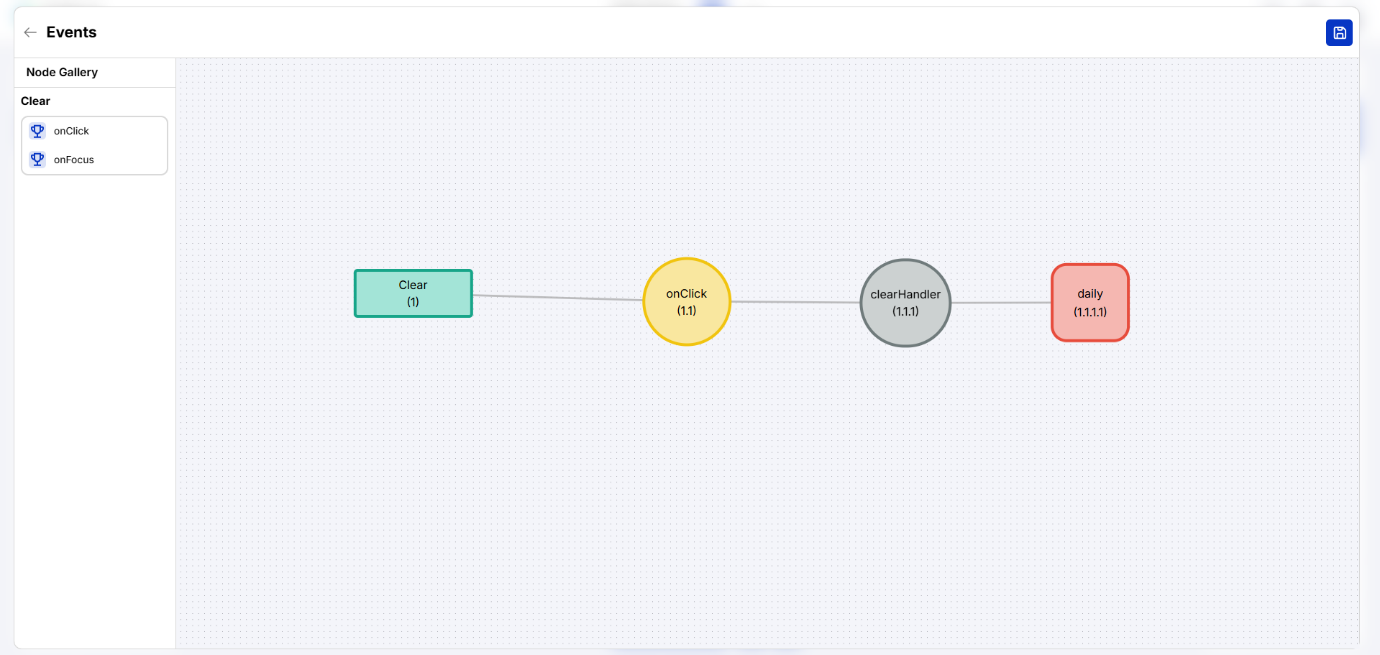
Task: Click the (1.1.1) ID text in the clearHandler node
Action: pyautogui.click(x=905, y=312)
